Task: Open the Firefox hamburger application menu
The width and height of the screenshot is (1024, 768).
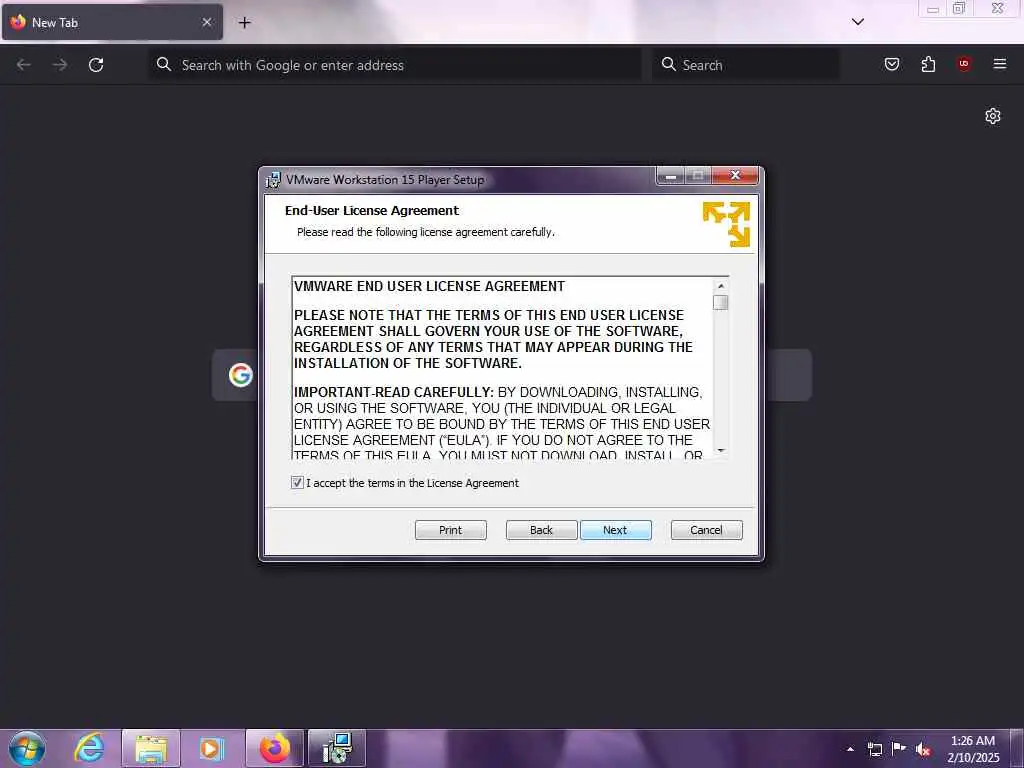Action: [x=1000, y=64]
